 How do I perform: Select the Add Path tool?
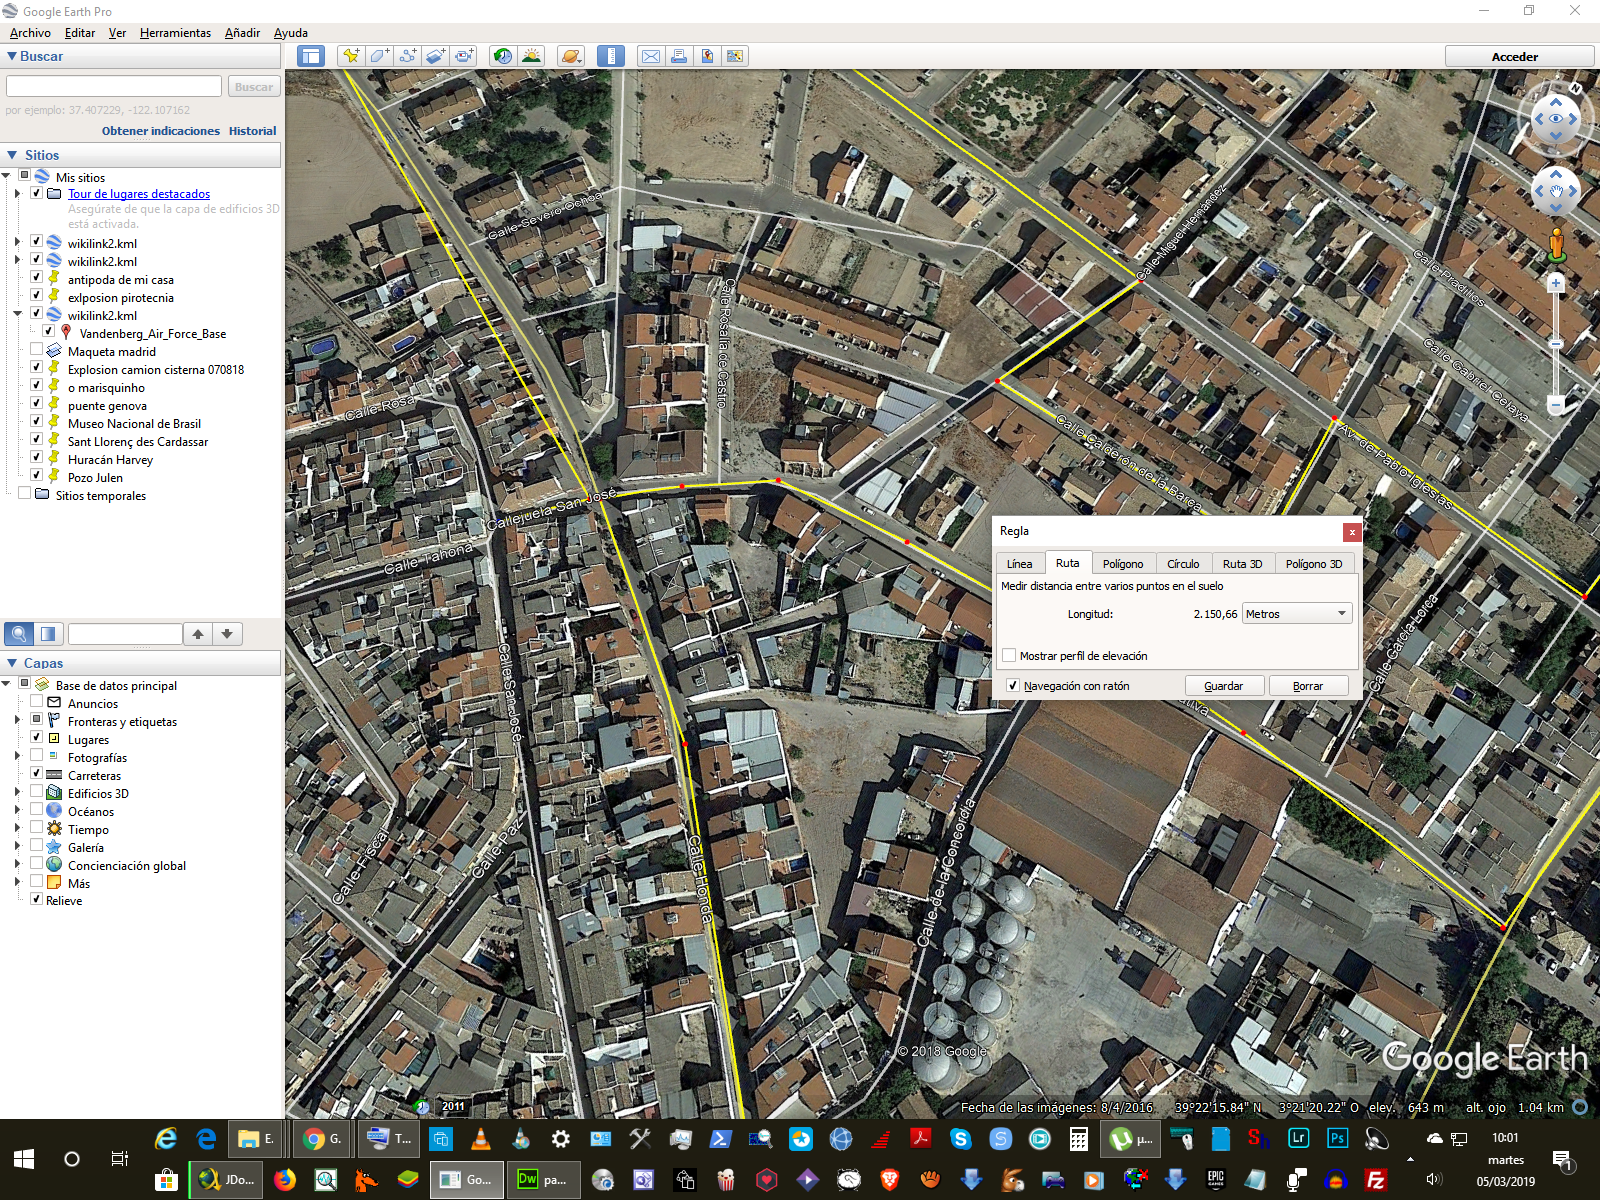pyautogui.click(x=407, y=56)
